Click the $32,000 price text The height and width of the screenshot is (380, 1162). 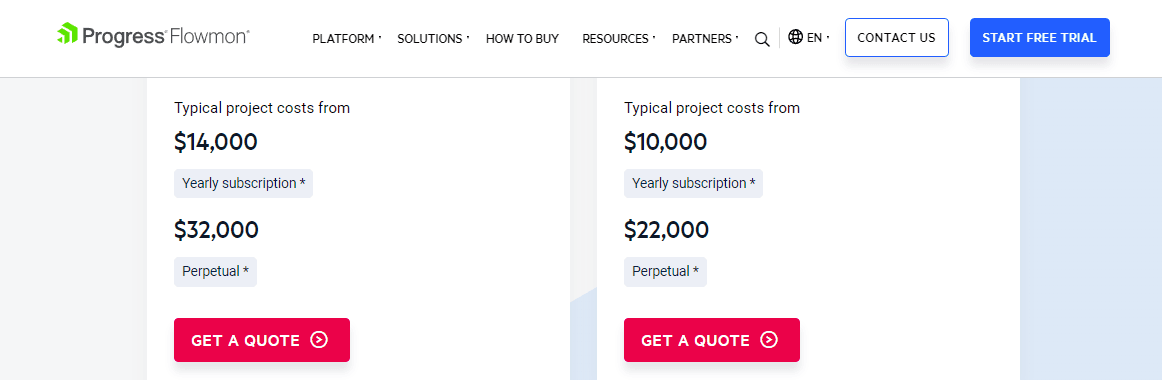(x=216, y=230)
